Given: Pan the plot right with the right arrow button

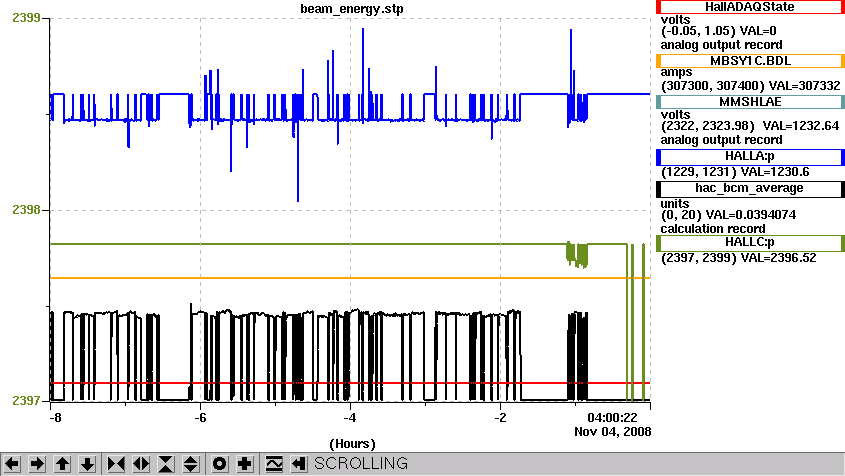Looking at the screenshot, I should tap(37, 464).
